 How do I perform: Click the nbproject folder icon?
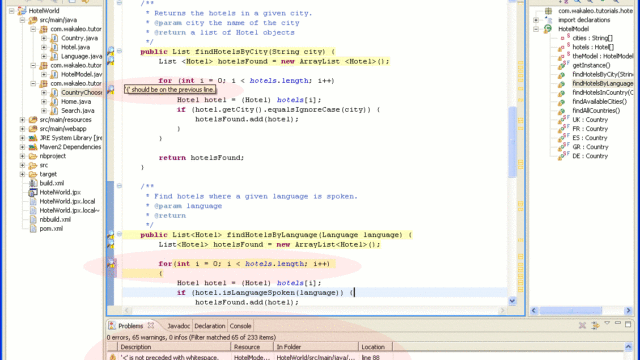pyautogui.click(x=33, y=156)
